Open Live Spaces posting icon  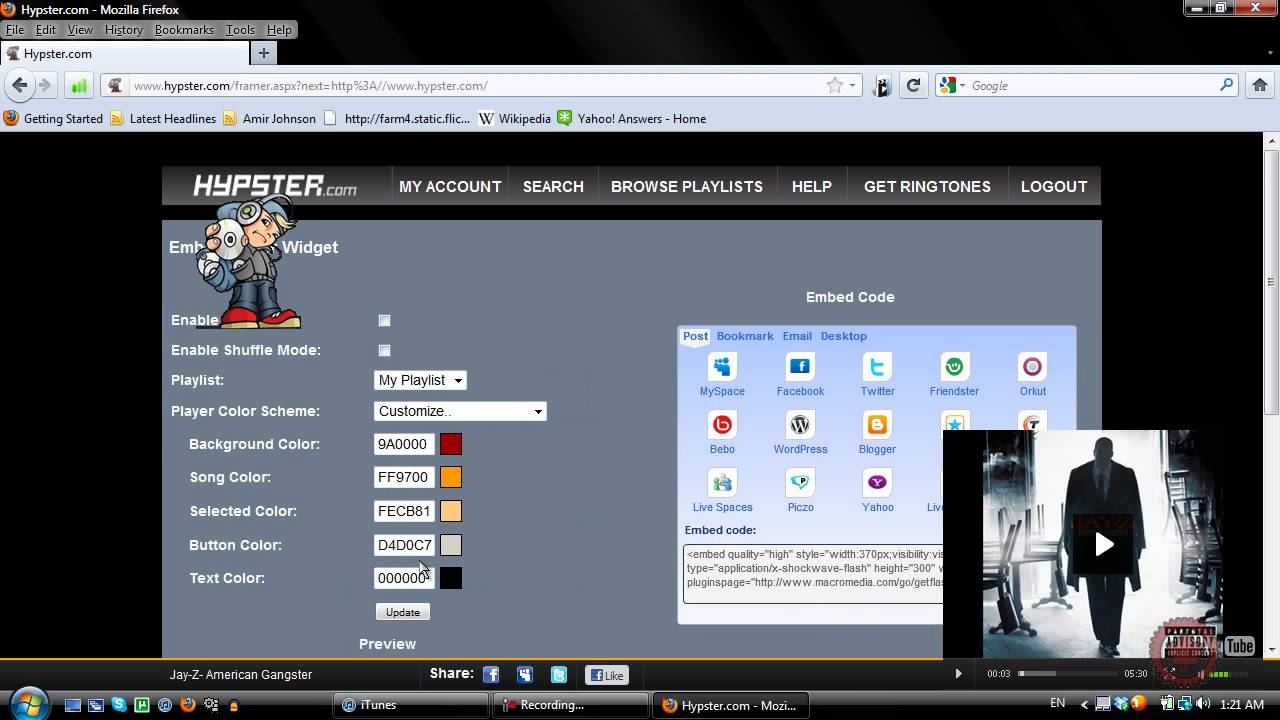pyautogui.click(x=722, y=483)
